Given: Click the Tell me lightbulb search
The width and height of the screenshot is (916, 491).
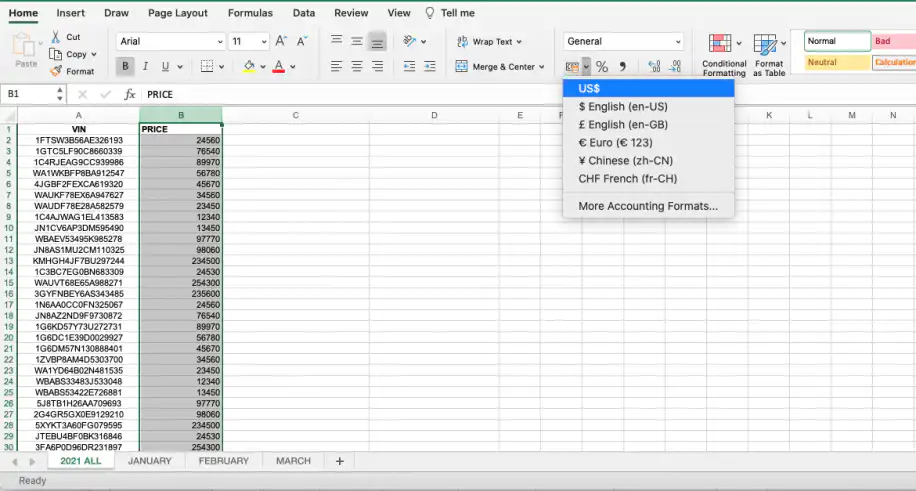Looking at the screenshot, I should tap(450, 13).
